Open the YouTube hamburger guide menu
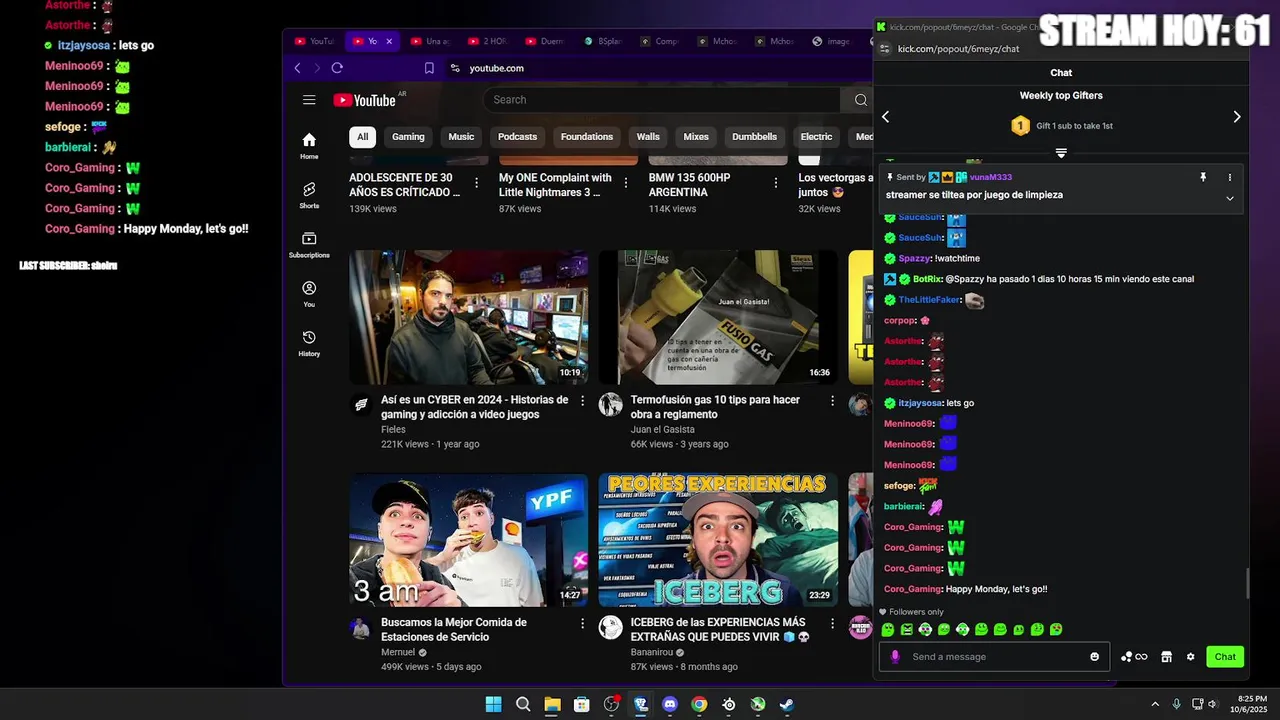Viewport: 1280px width, 720px height. (309, 100)
